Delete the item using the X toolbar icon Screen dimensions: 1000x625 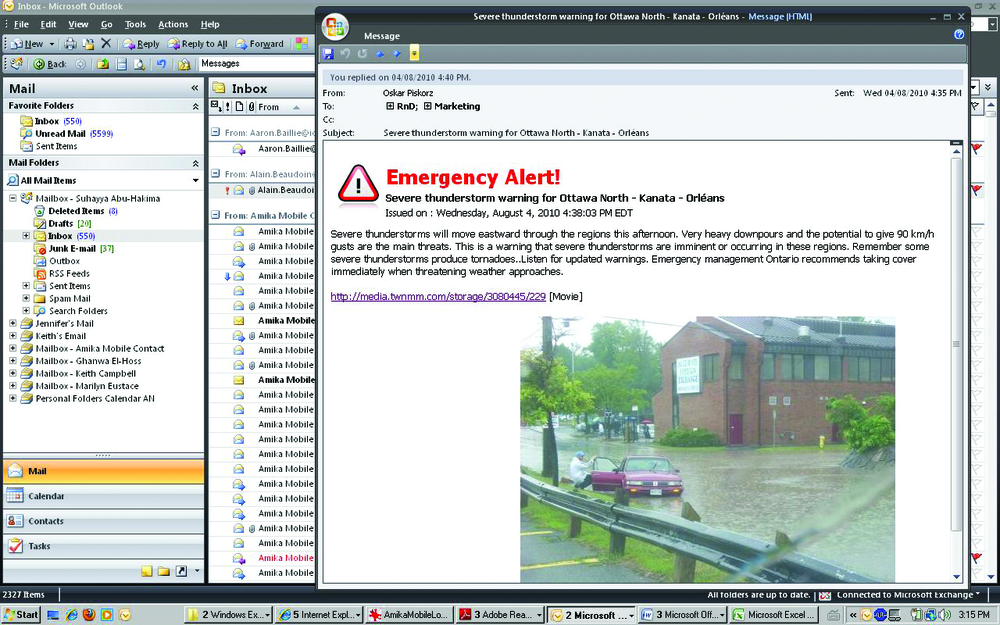(x=106, y=44)
